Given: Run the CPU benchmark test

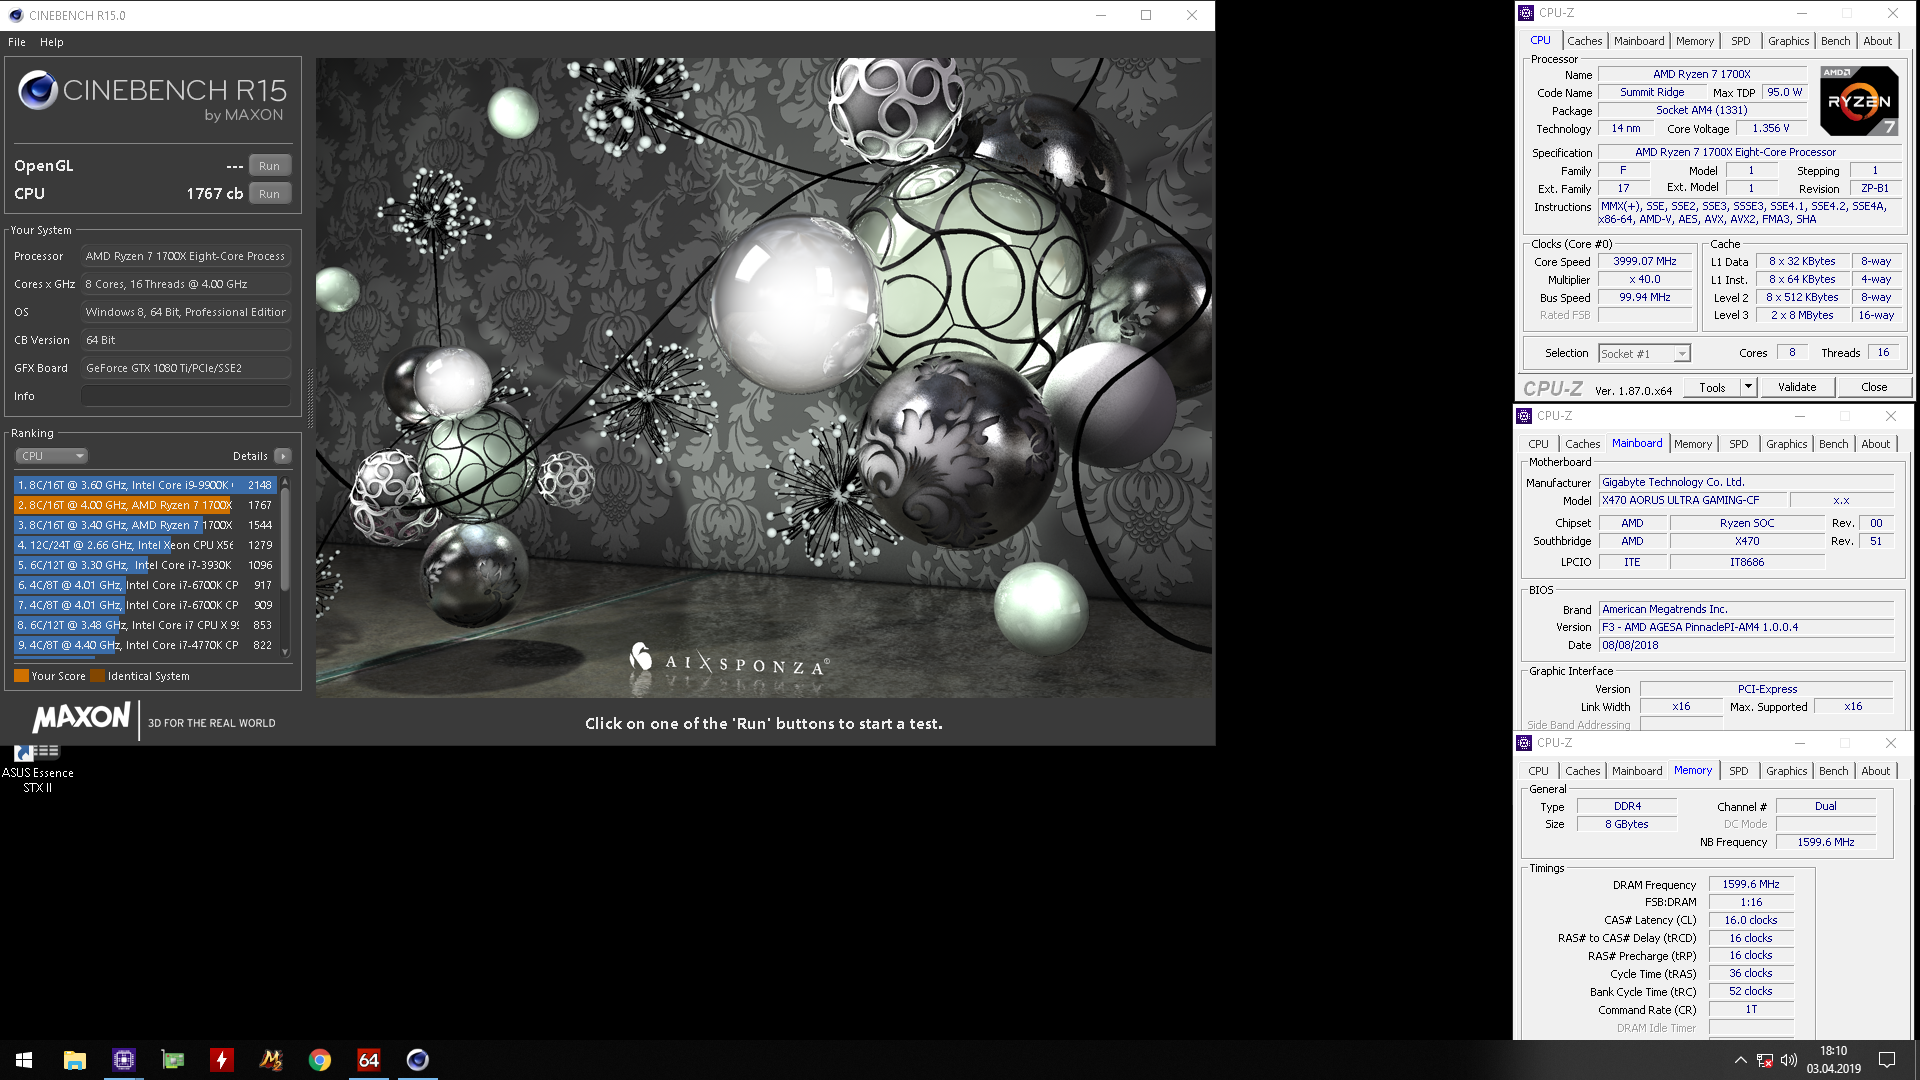Looking at the screenshot, I should 269,194.
